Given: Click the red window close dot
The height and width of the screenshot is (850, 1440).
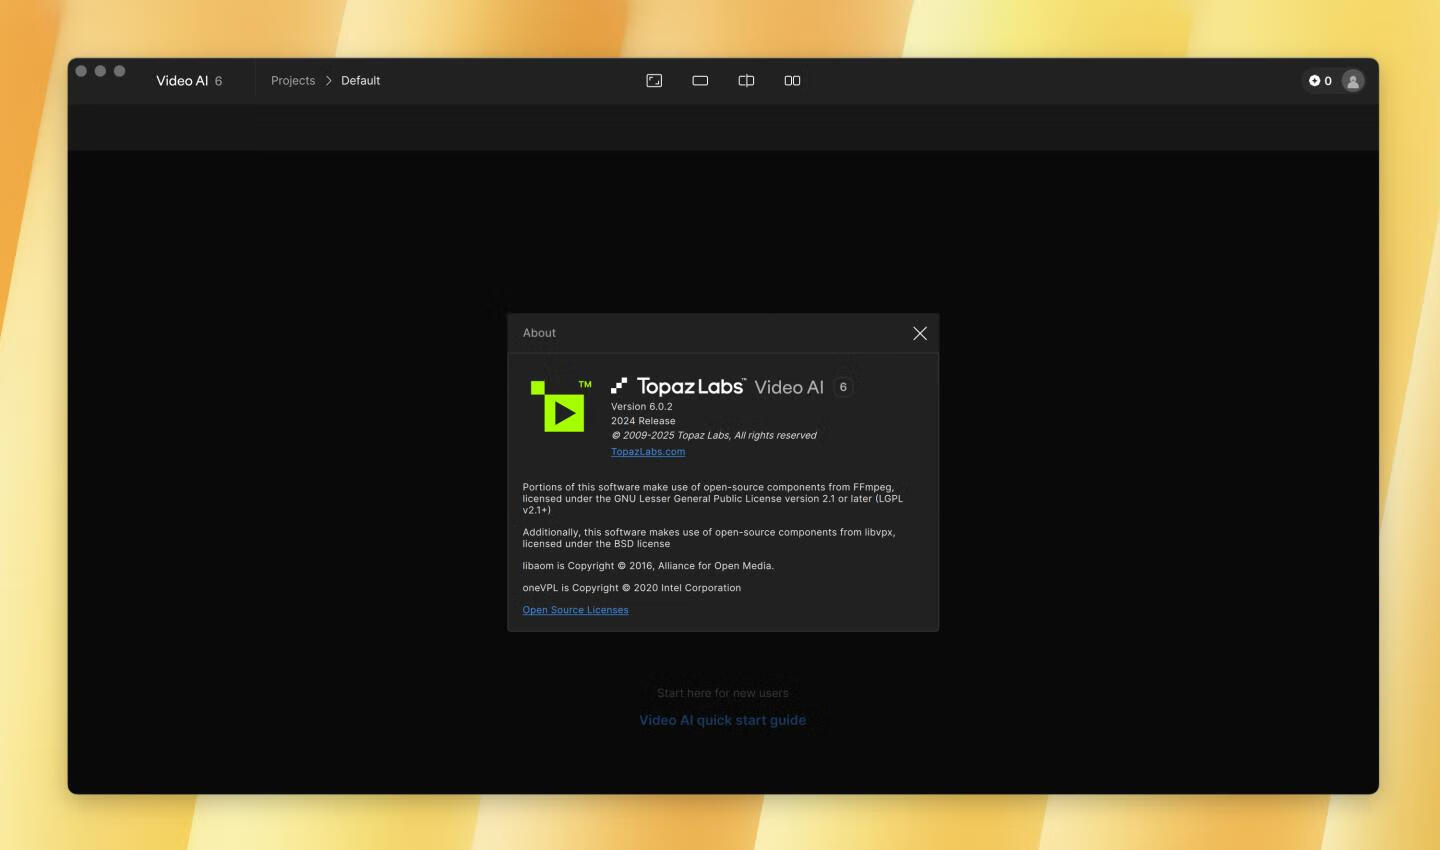Looking at the screenshot, I should click(81, 71).
